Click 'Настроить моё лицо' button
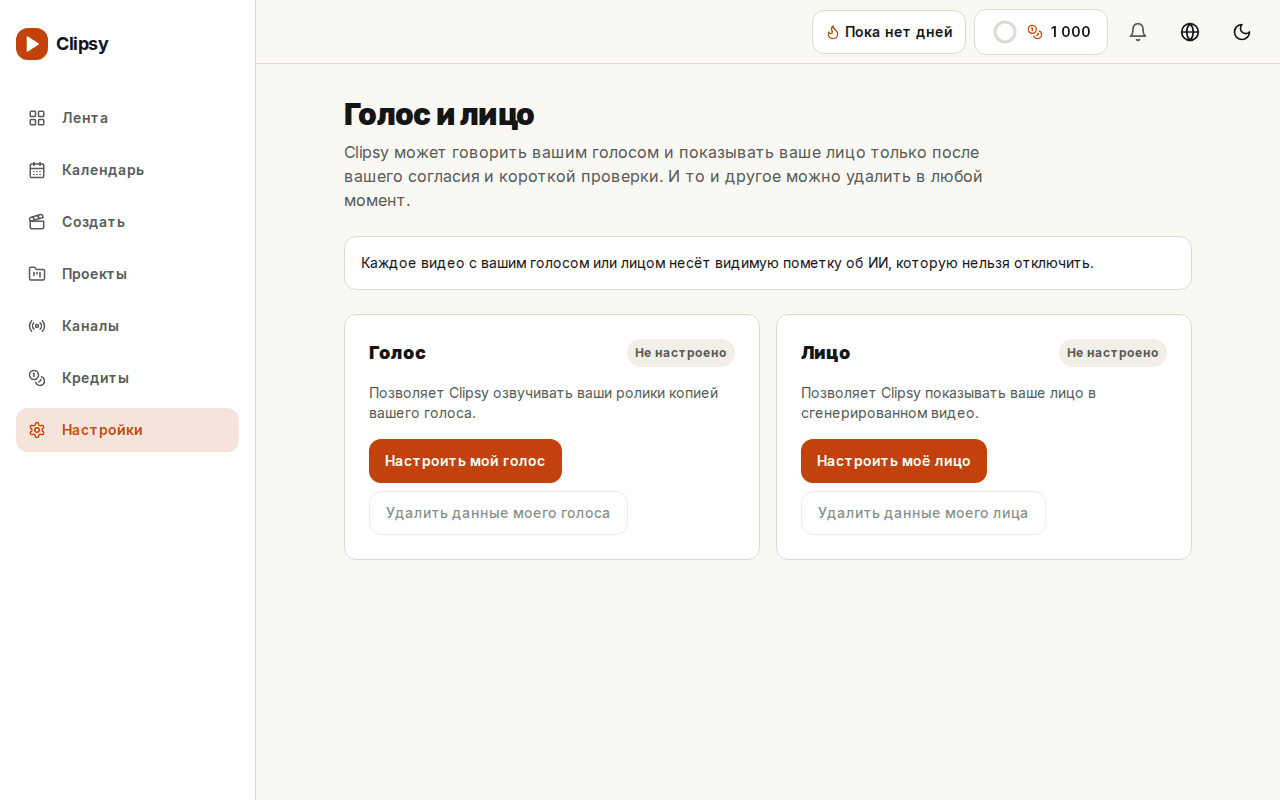1280x800 pixels. tap(894, 461)
